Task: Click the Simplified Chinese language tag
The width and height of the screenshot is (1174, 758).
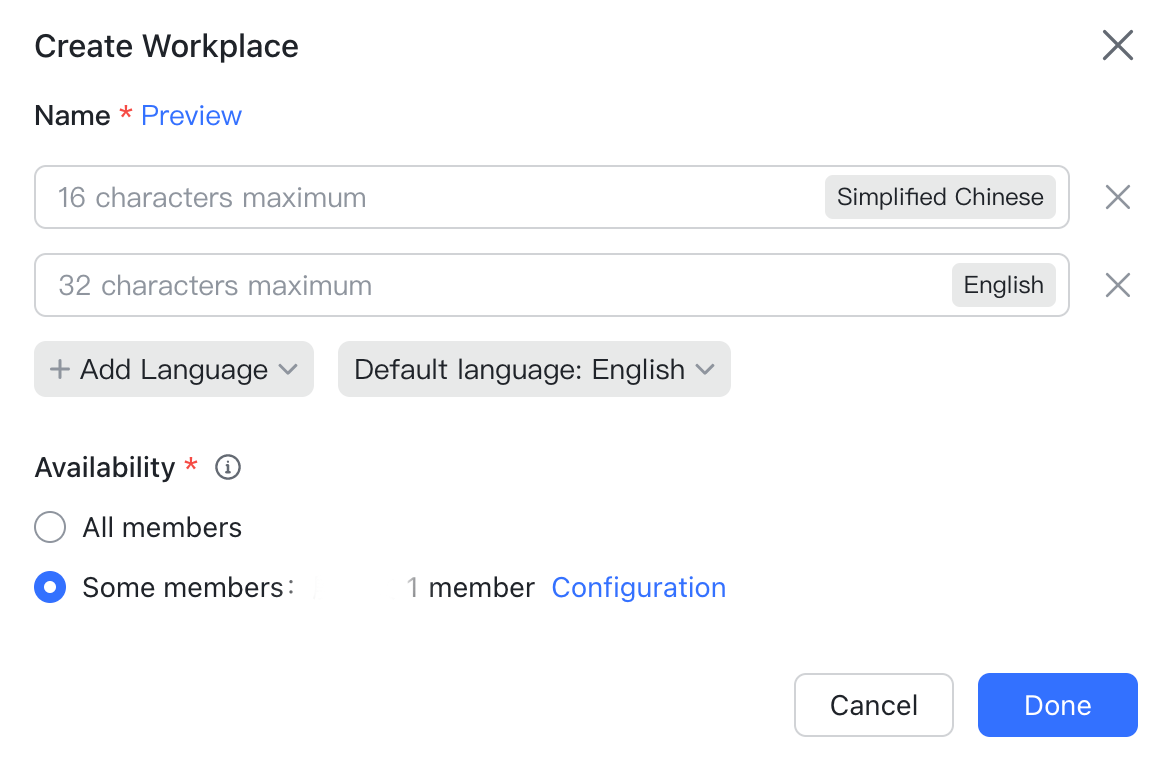Action: [939, 198]
